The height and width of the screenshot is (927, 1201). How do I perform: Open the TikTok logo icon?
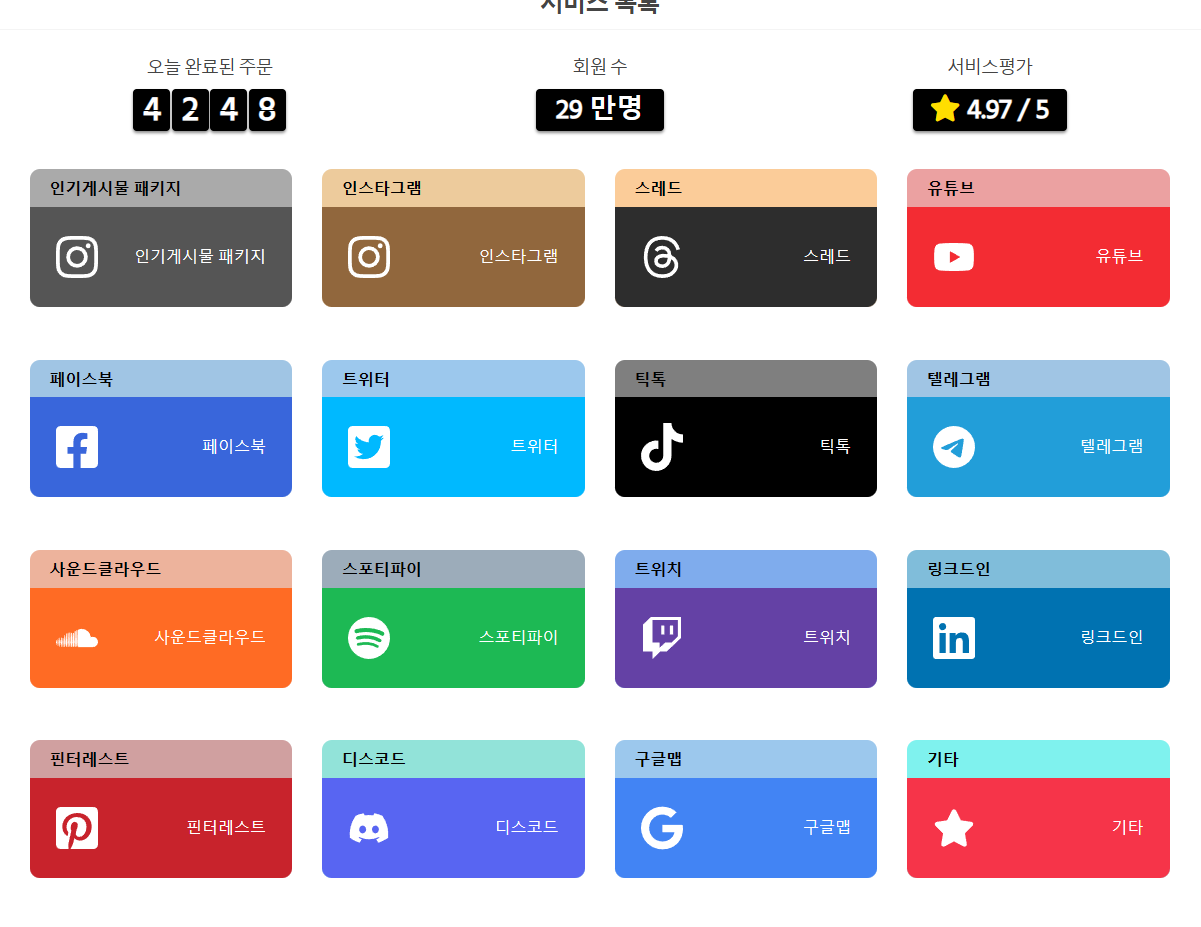661,447
